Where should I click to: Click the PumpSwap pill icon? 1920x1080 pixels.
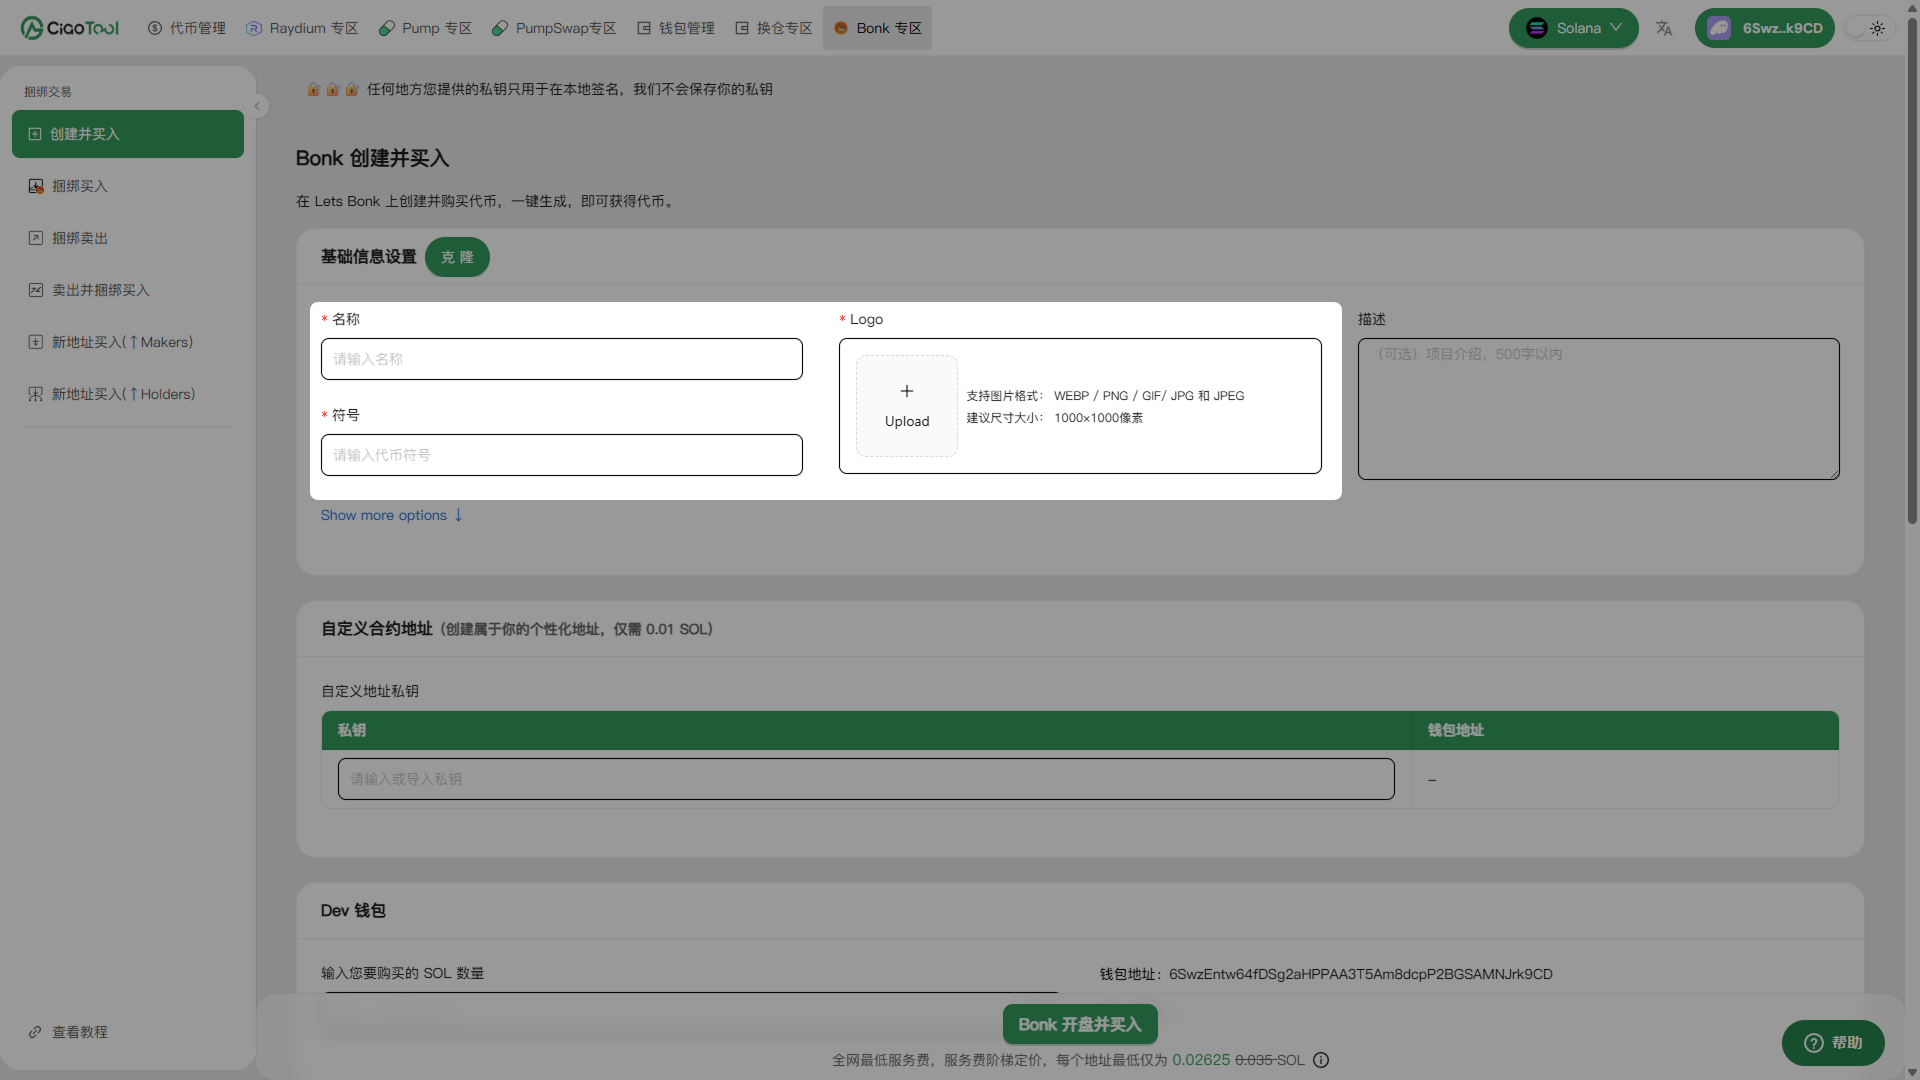coord(500,28)
